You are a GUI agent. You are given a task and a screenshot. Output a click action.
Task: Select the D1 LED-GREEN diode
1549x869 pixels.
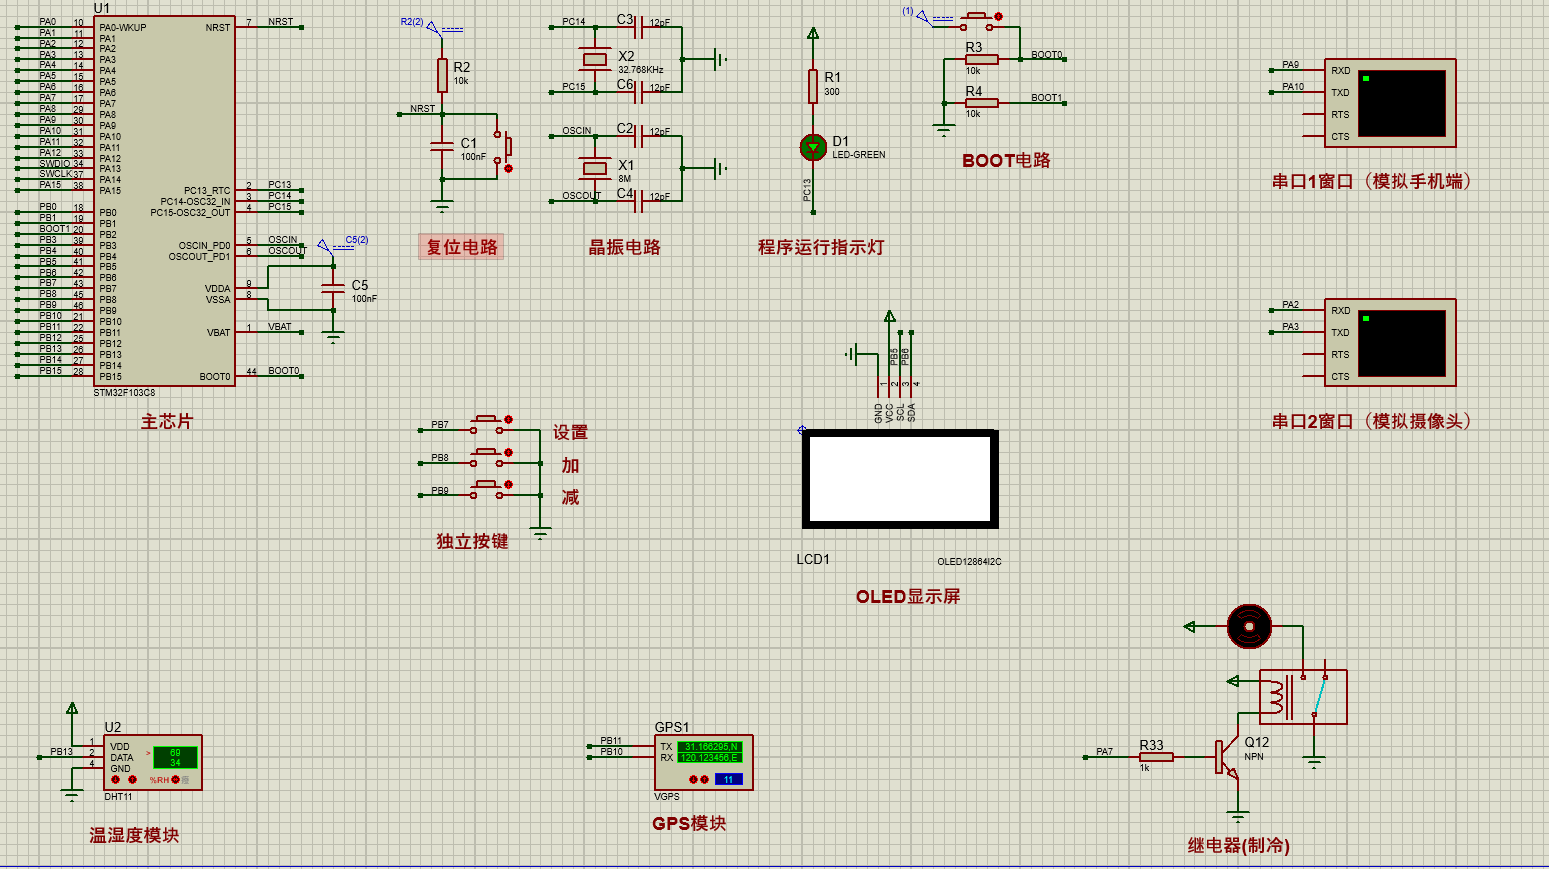(x=813, y=148)
